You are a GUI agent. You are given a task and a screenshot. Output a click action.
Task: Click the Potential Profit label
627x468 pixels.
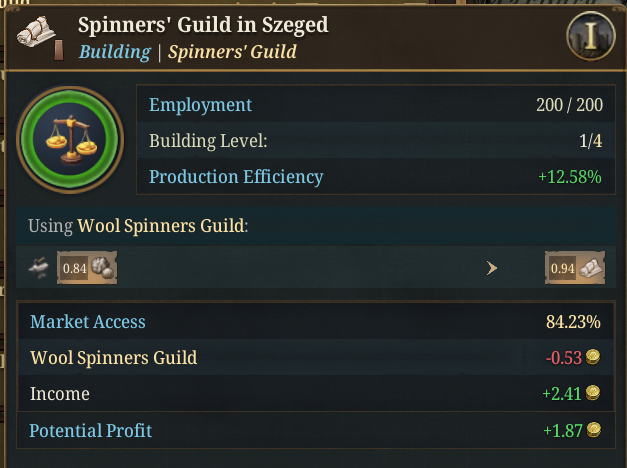91,430
